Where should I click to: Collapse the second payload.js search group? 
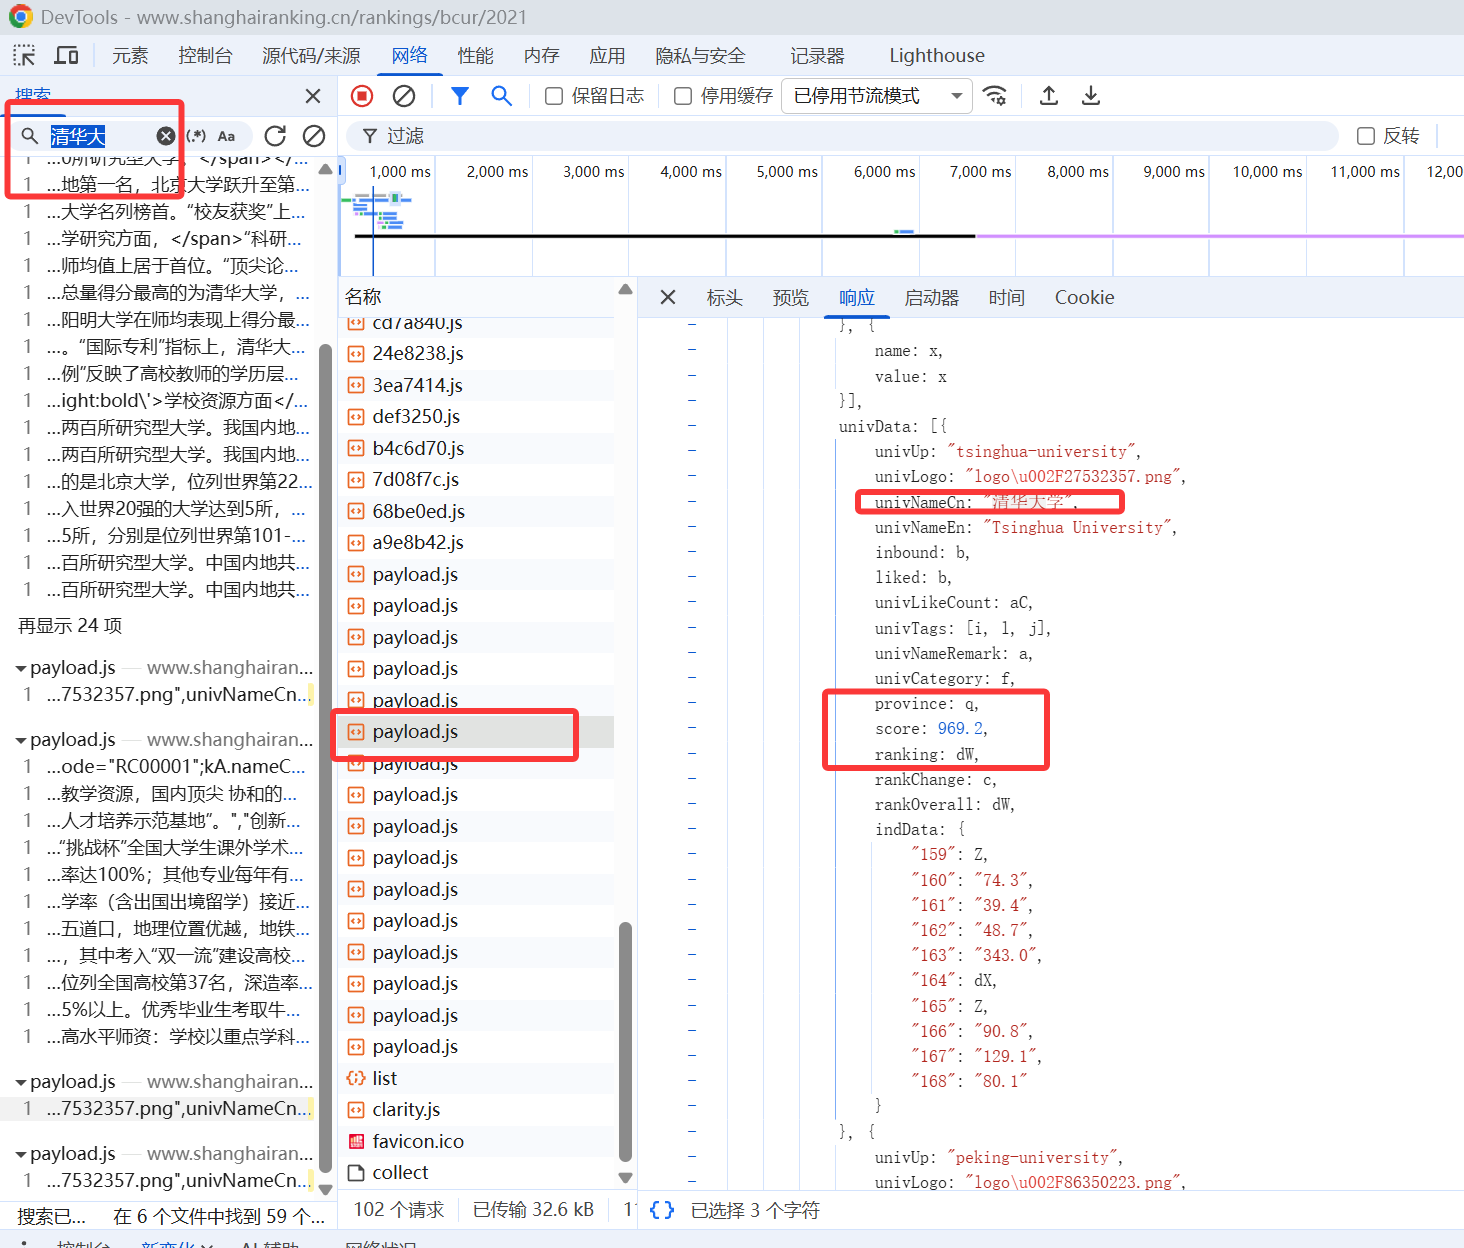pos(21,740)
